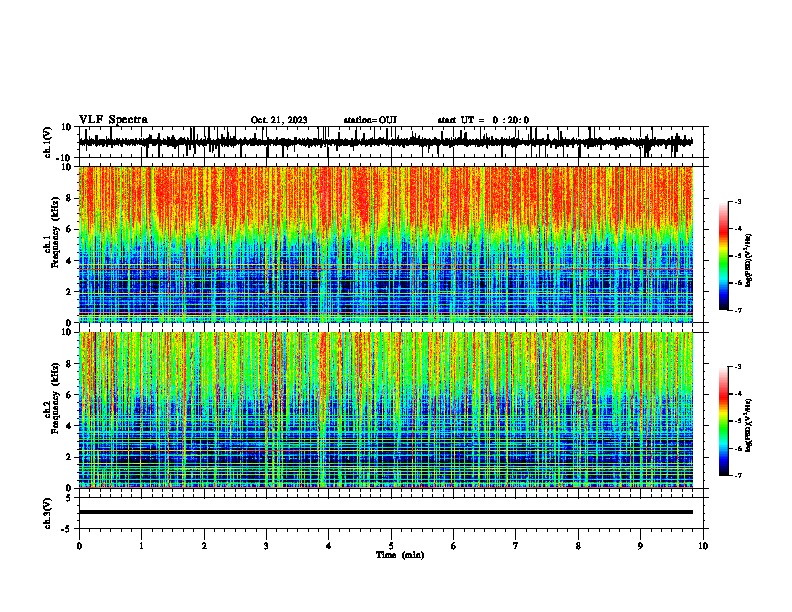Click the x-axis tick label "5"
The width and height of the screenshot is (792, 612).
coord(391,546)
